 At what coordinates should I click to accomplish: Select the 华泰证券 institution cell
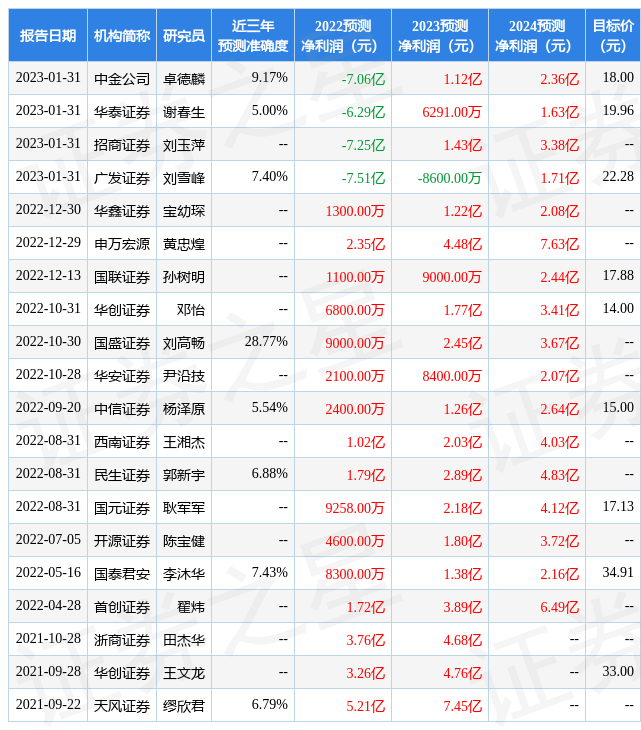click(x=122, y=112)
